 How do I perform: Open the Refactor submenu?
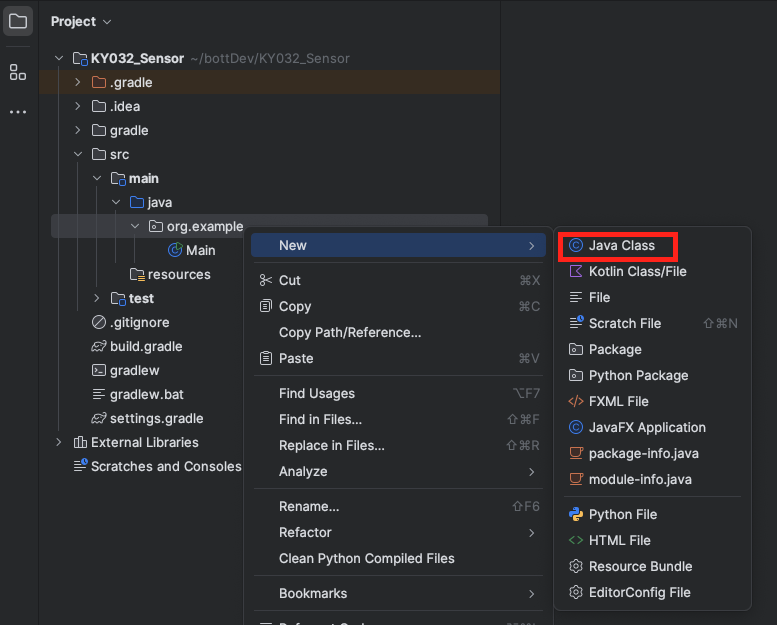click(x=398, y=532)
